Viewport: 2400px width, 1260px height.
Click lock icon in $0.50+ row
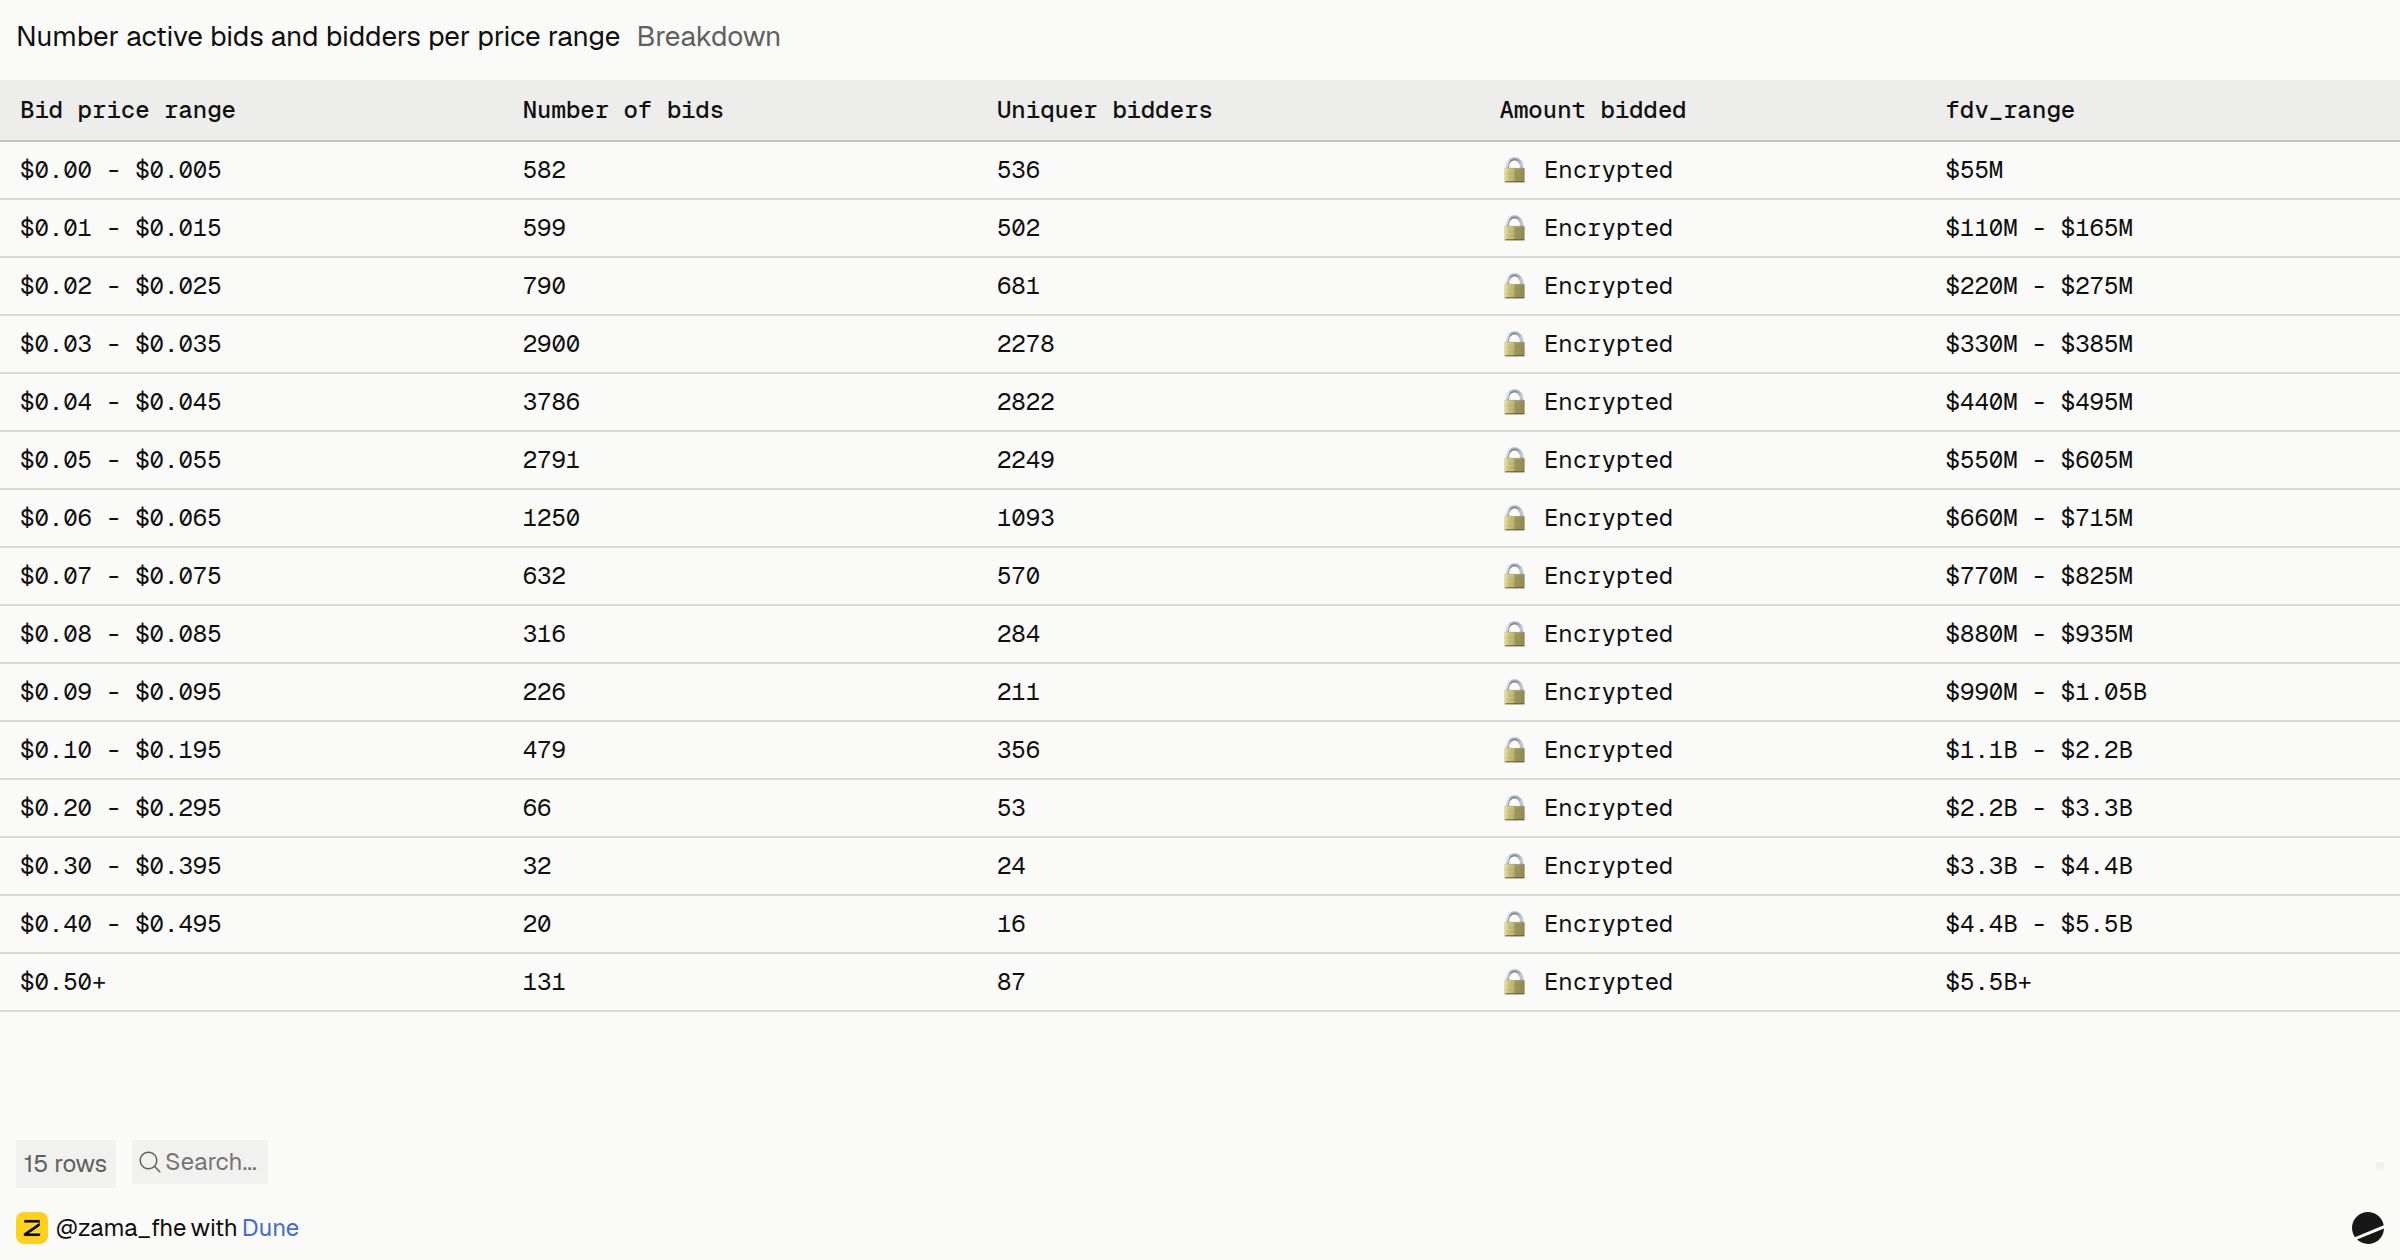point(1515,982)
